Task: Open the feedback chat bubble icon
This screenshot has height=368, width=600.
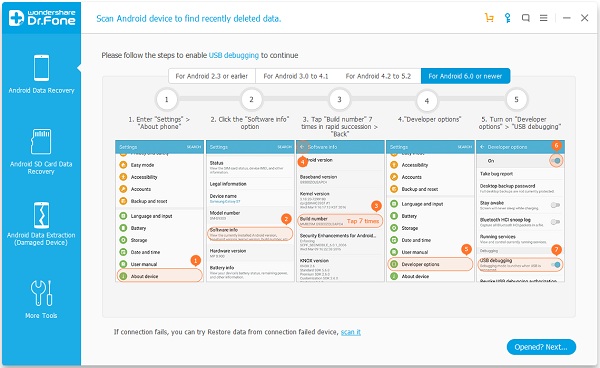Action: (x=526, y=18)
